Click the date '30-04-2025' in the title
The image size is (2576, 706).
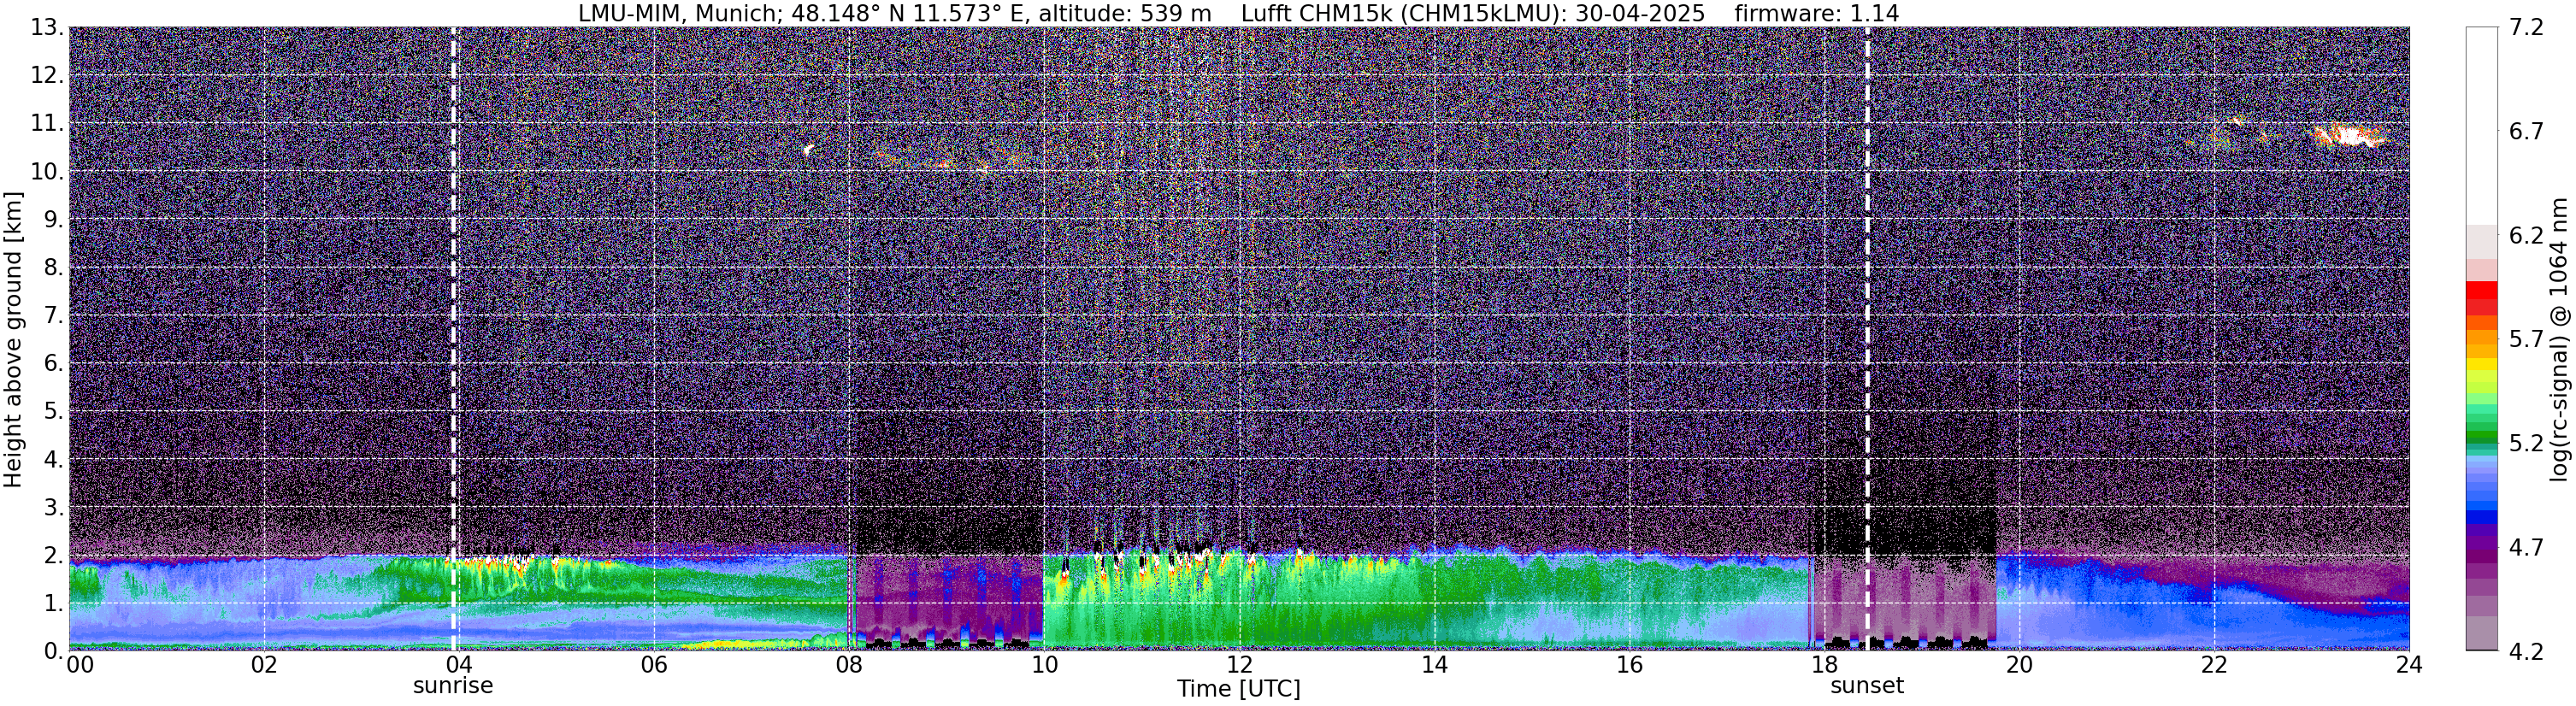click(1640, 13)
